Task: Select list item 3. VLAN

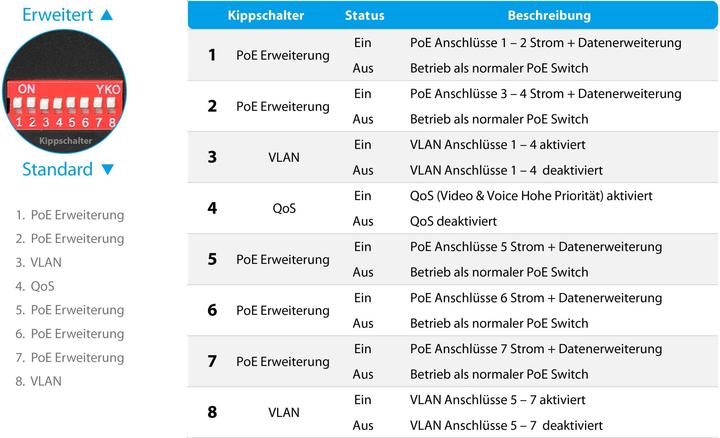Action: pyautogui.click(x=39, y=262)
